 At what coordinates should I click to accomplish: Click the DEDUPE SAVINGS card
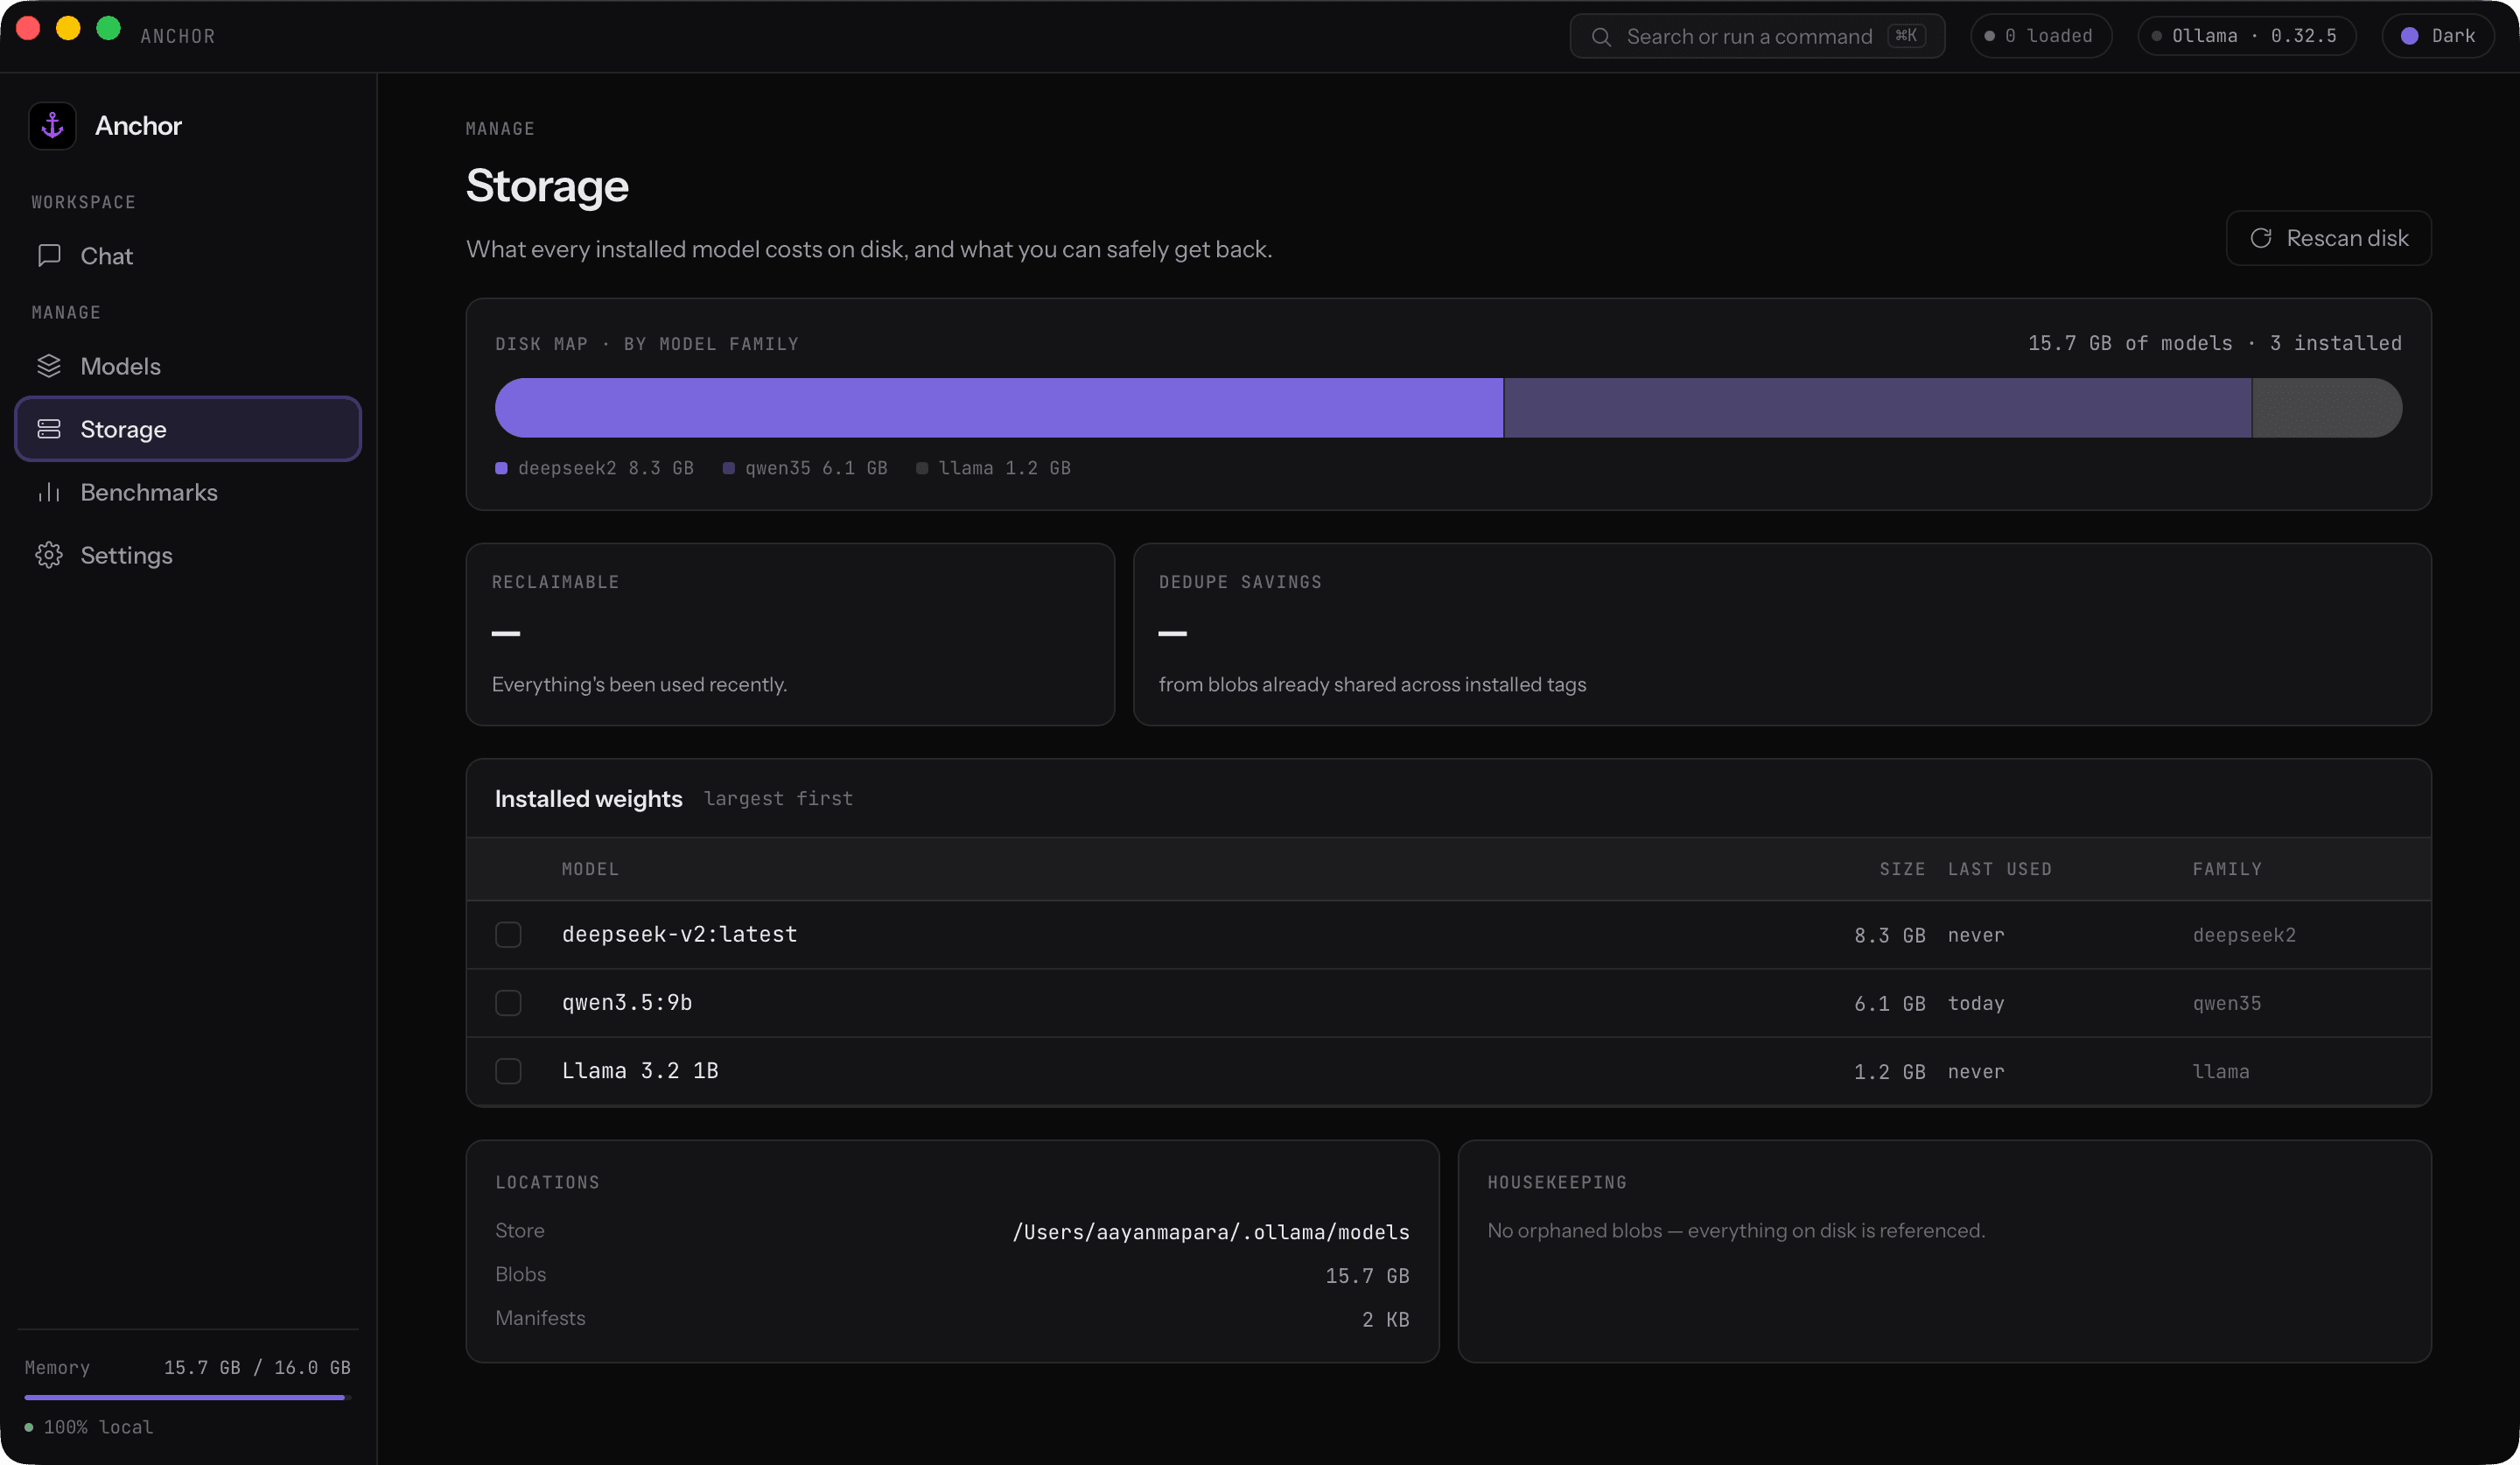coord(1782,634)
